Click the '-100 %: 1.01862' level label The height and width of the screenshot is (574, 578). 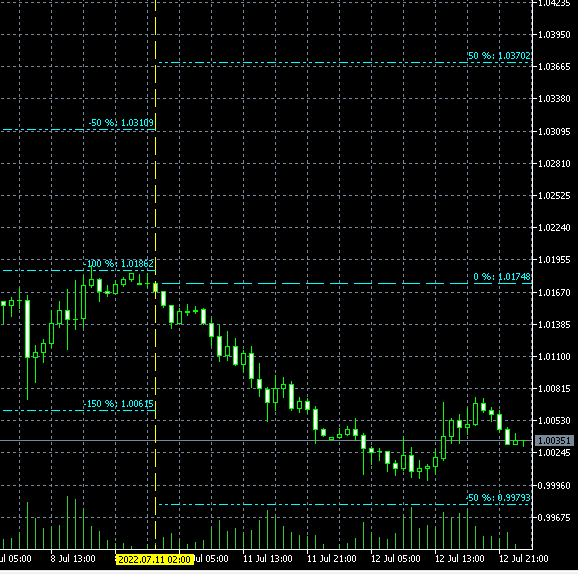pos(118,264)
